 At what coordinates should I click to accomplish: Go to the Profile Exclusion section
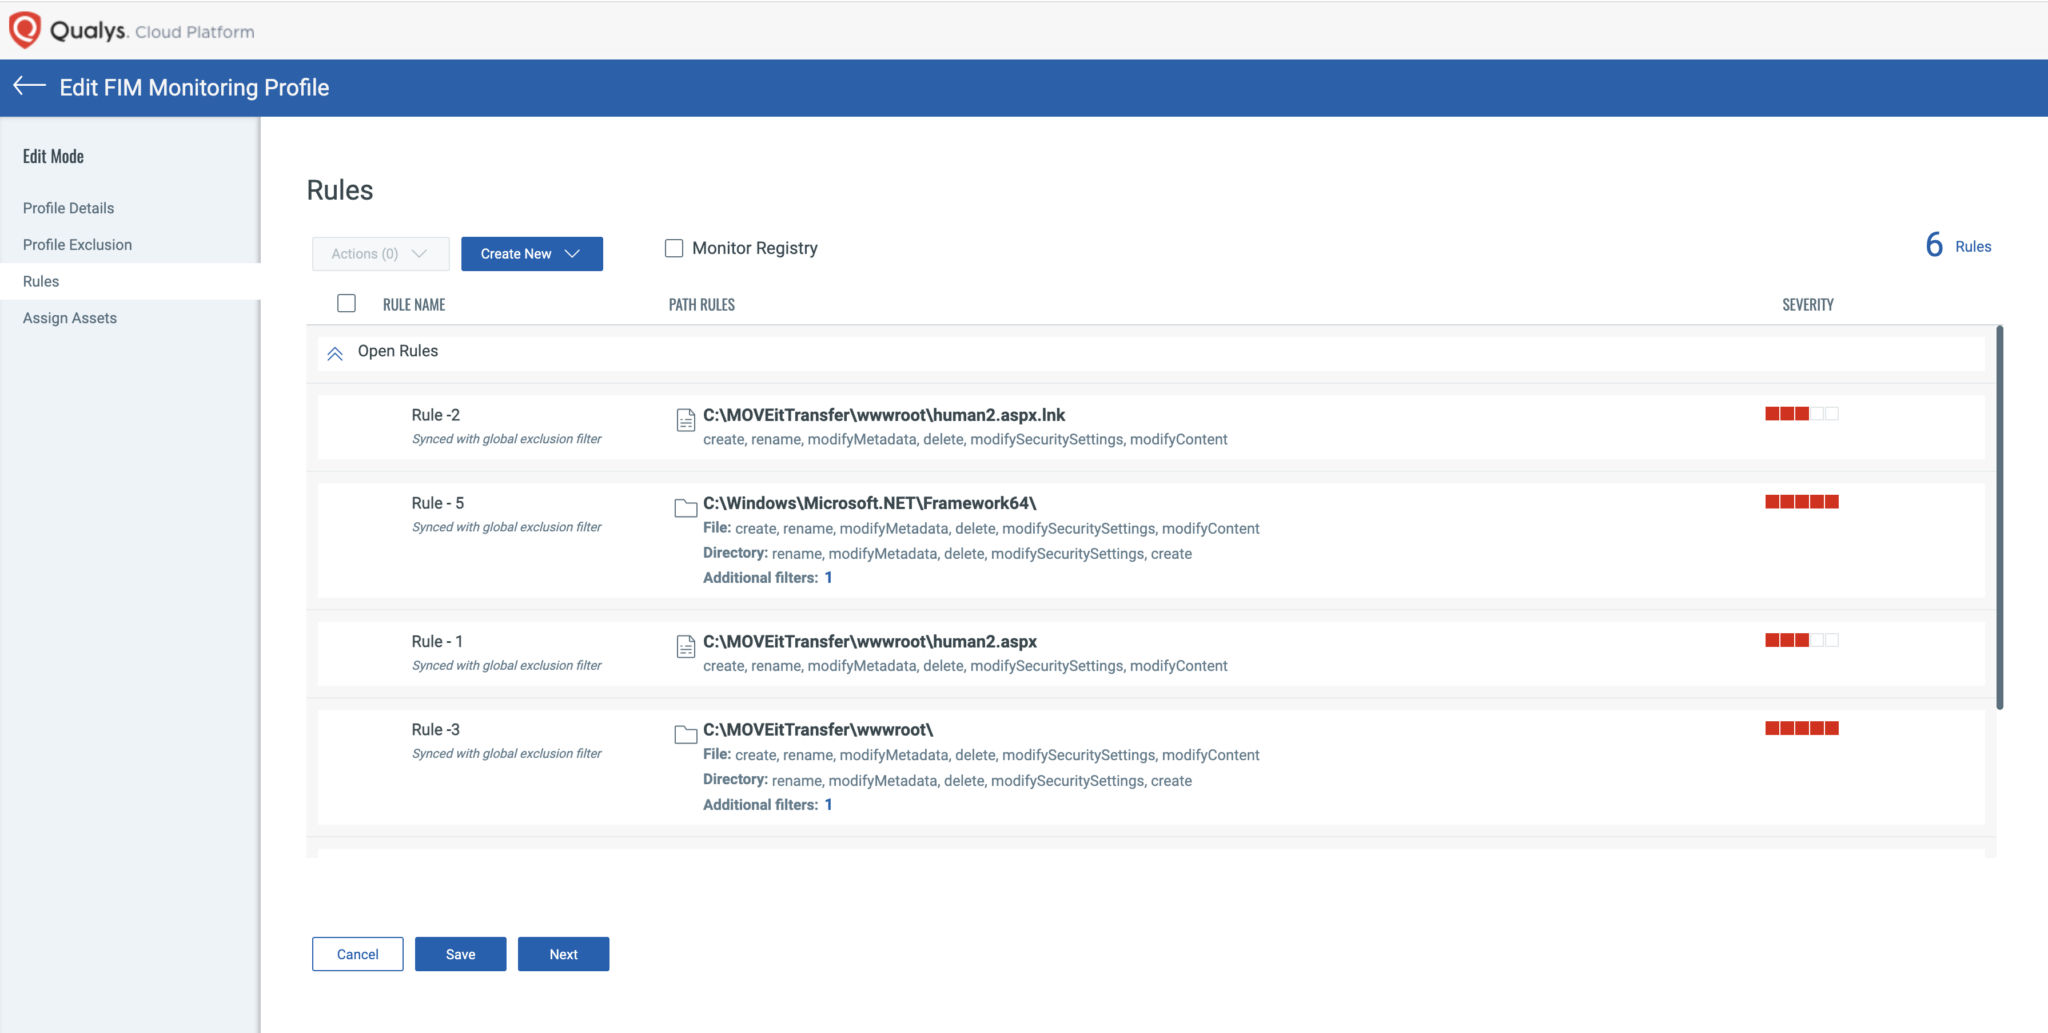click(x=77, y=244)
